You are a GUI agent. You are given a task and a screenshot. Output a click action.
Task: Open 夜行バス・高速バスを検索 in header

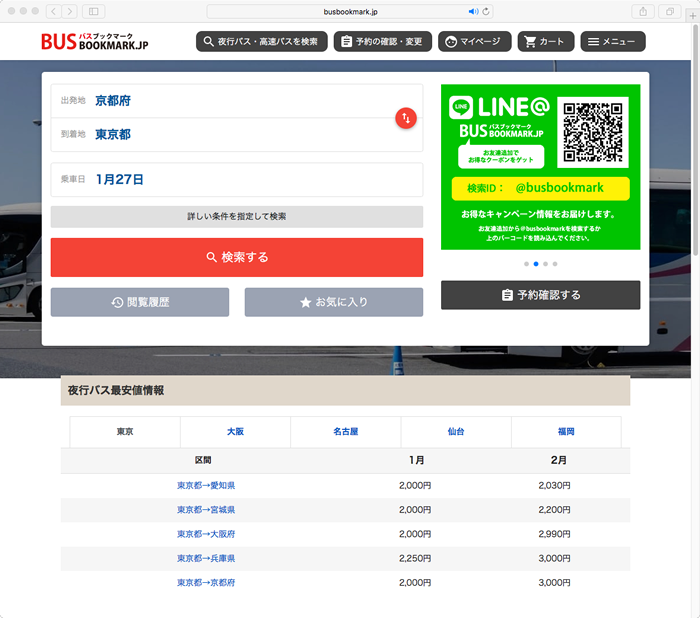(262, 42)
